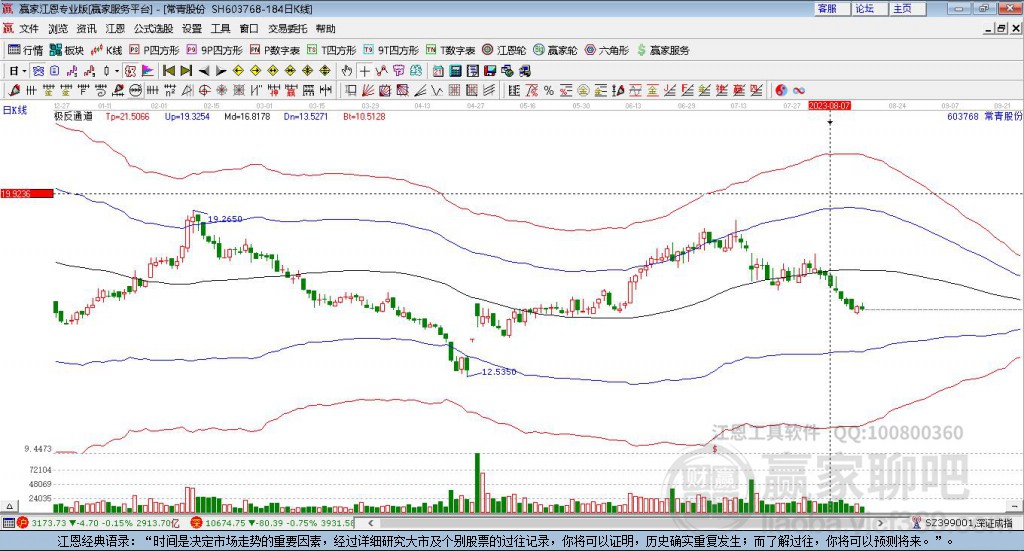
Task: Click the last yellow diamond icon
Action: 325,71
